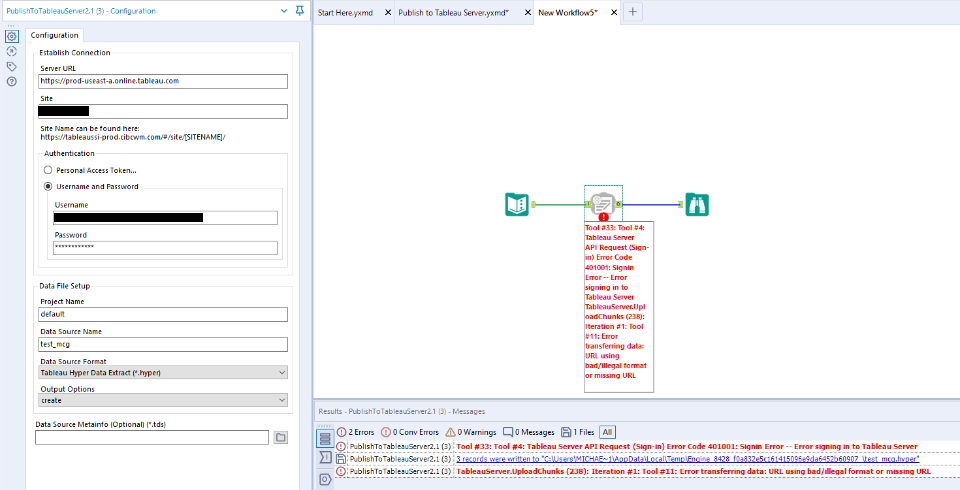The height and width of the screenshot is (490, 960).
Task: Open the written test_mcg.hyper file link
Action: click(x=688, y=459)
